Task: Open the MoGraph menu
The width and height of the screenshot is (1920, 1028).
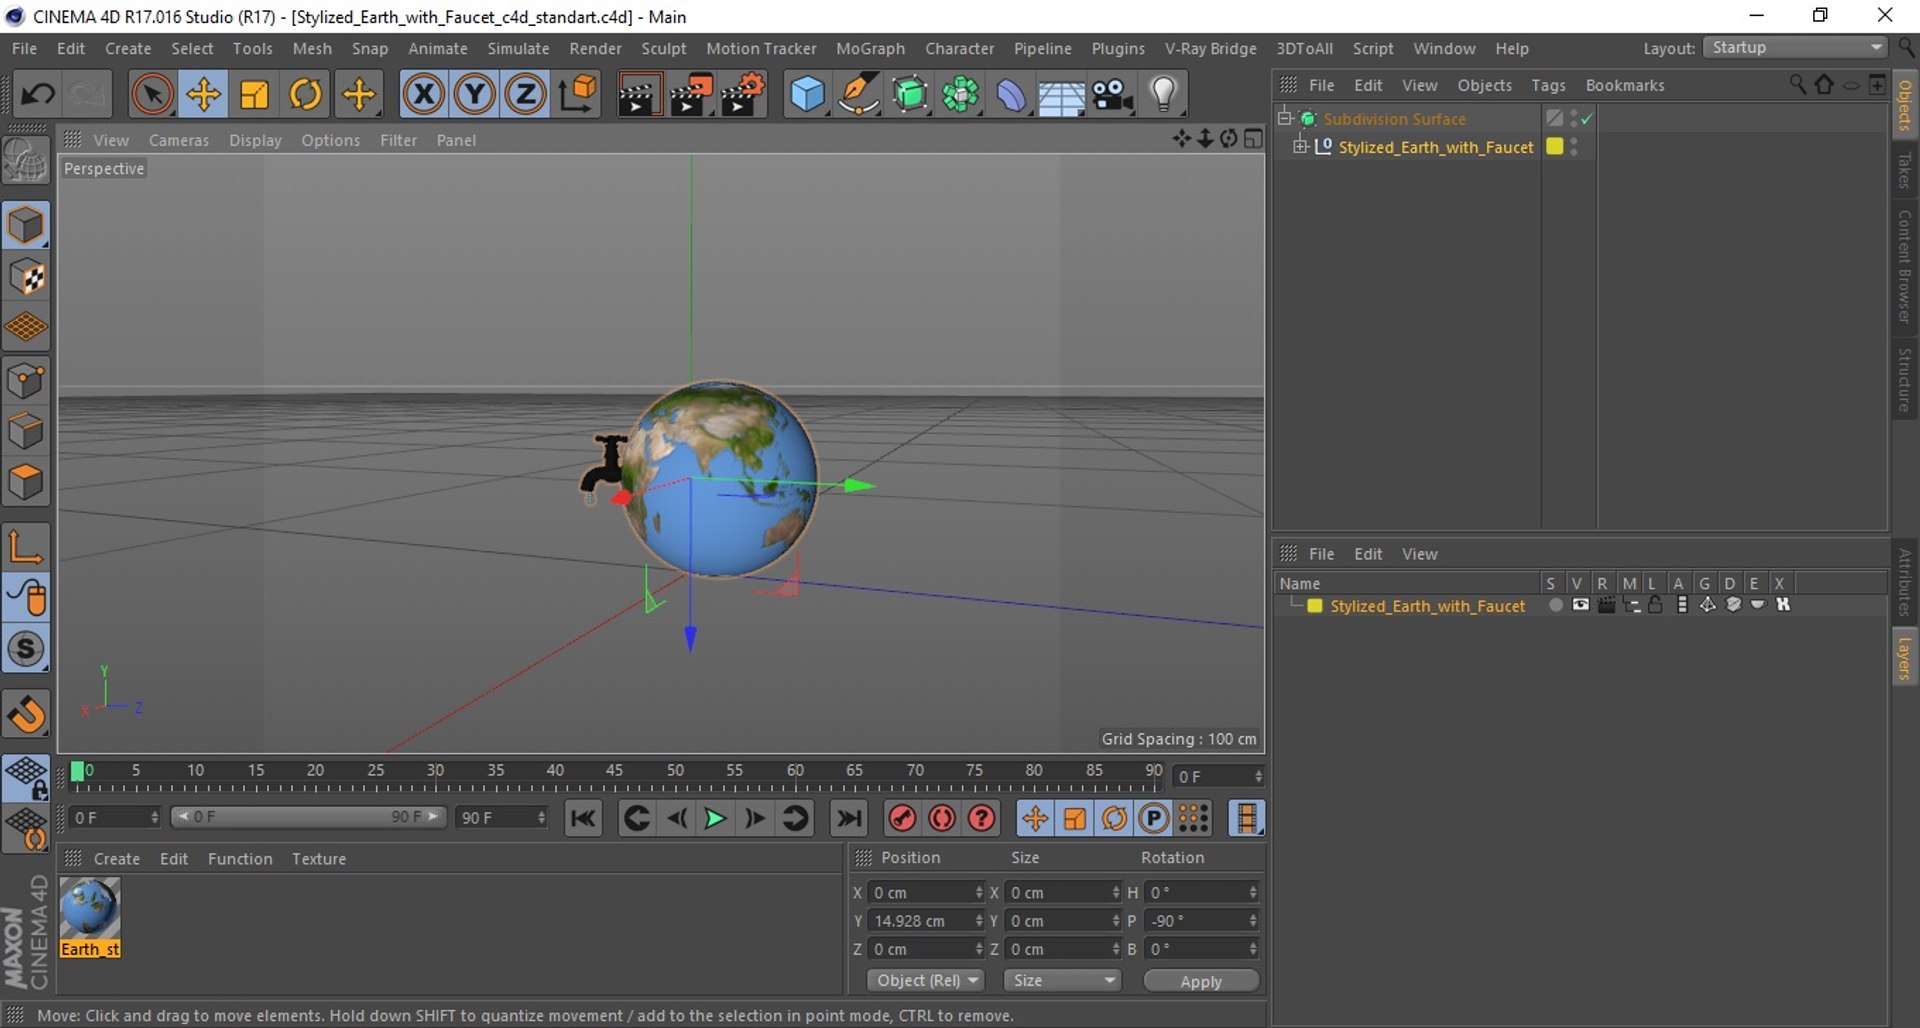Action: pyautogui.click(x=870, y=48)
